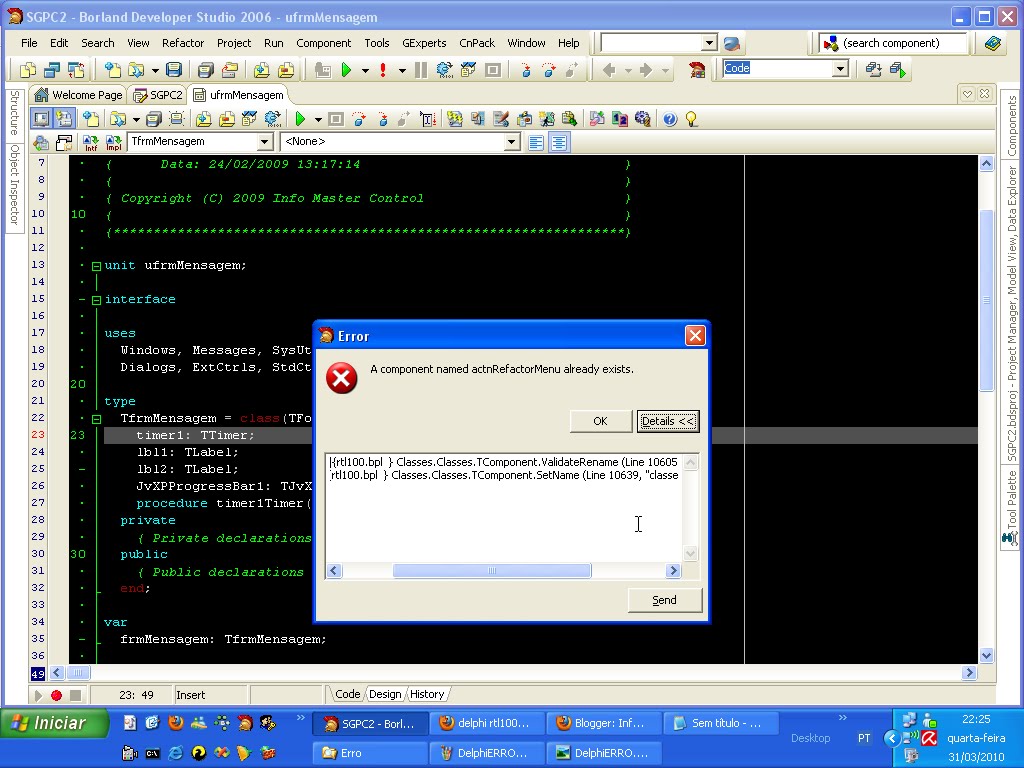Click the Send button in Error dialog
This screenshot has height=768, width=1024.
(664, 600)
